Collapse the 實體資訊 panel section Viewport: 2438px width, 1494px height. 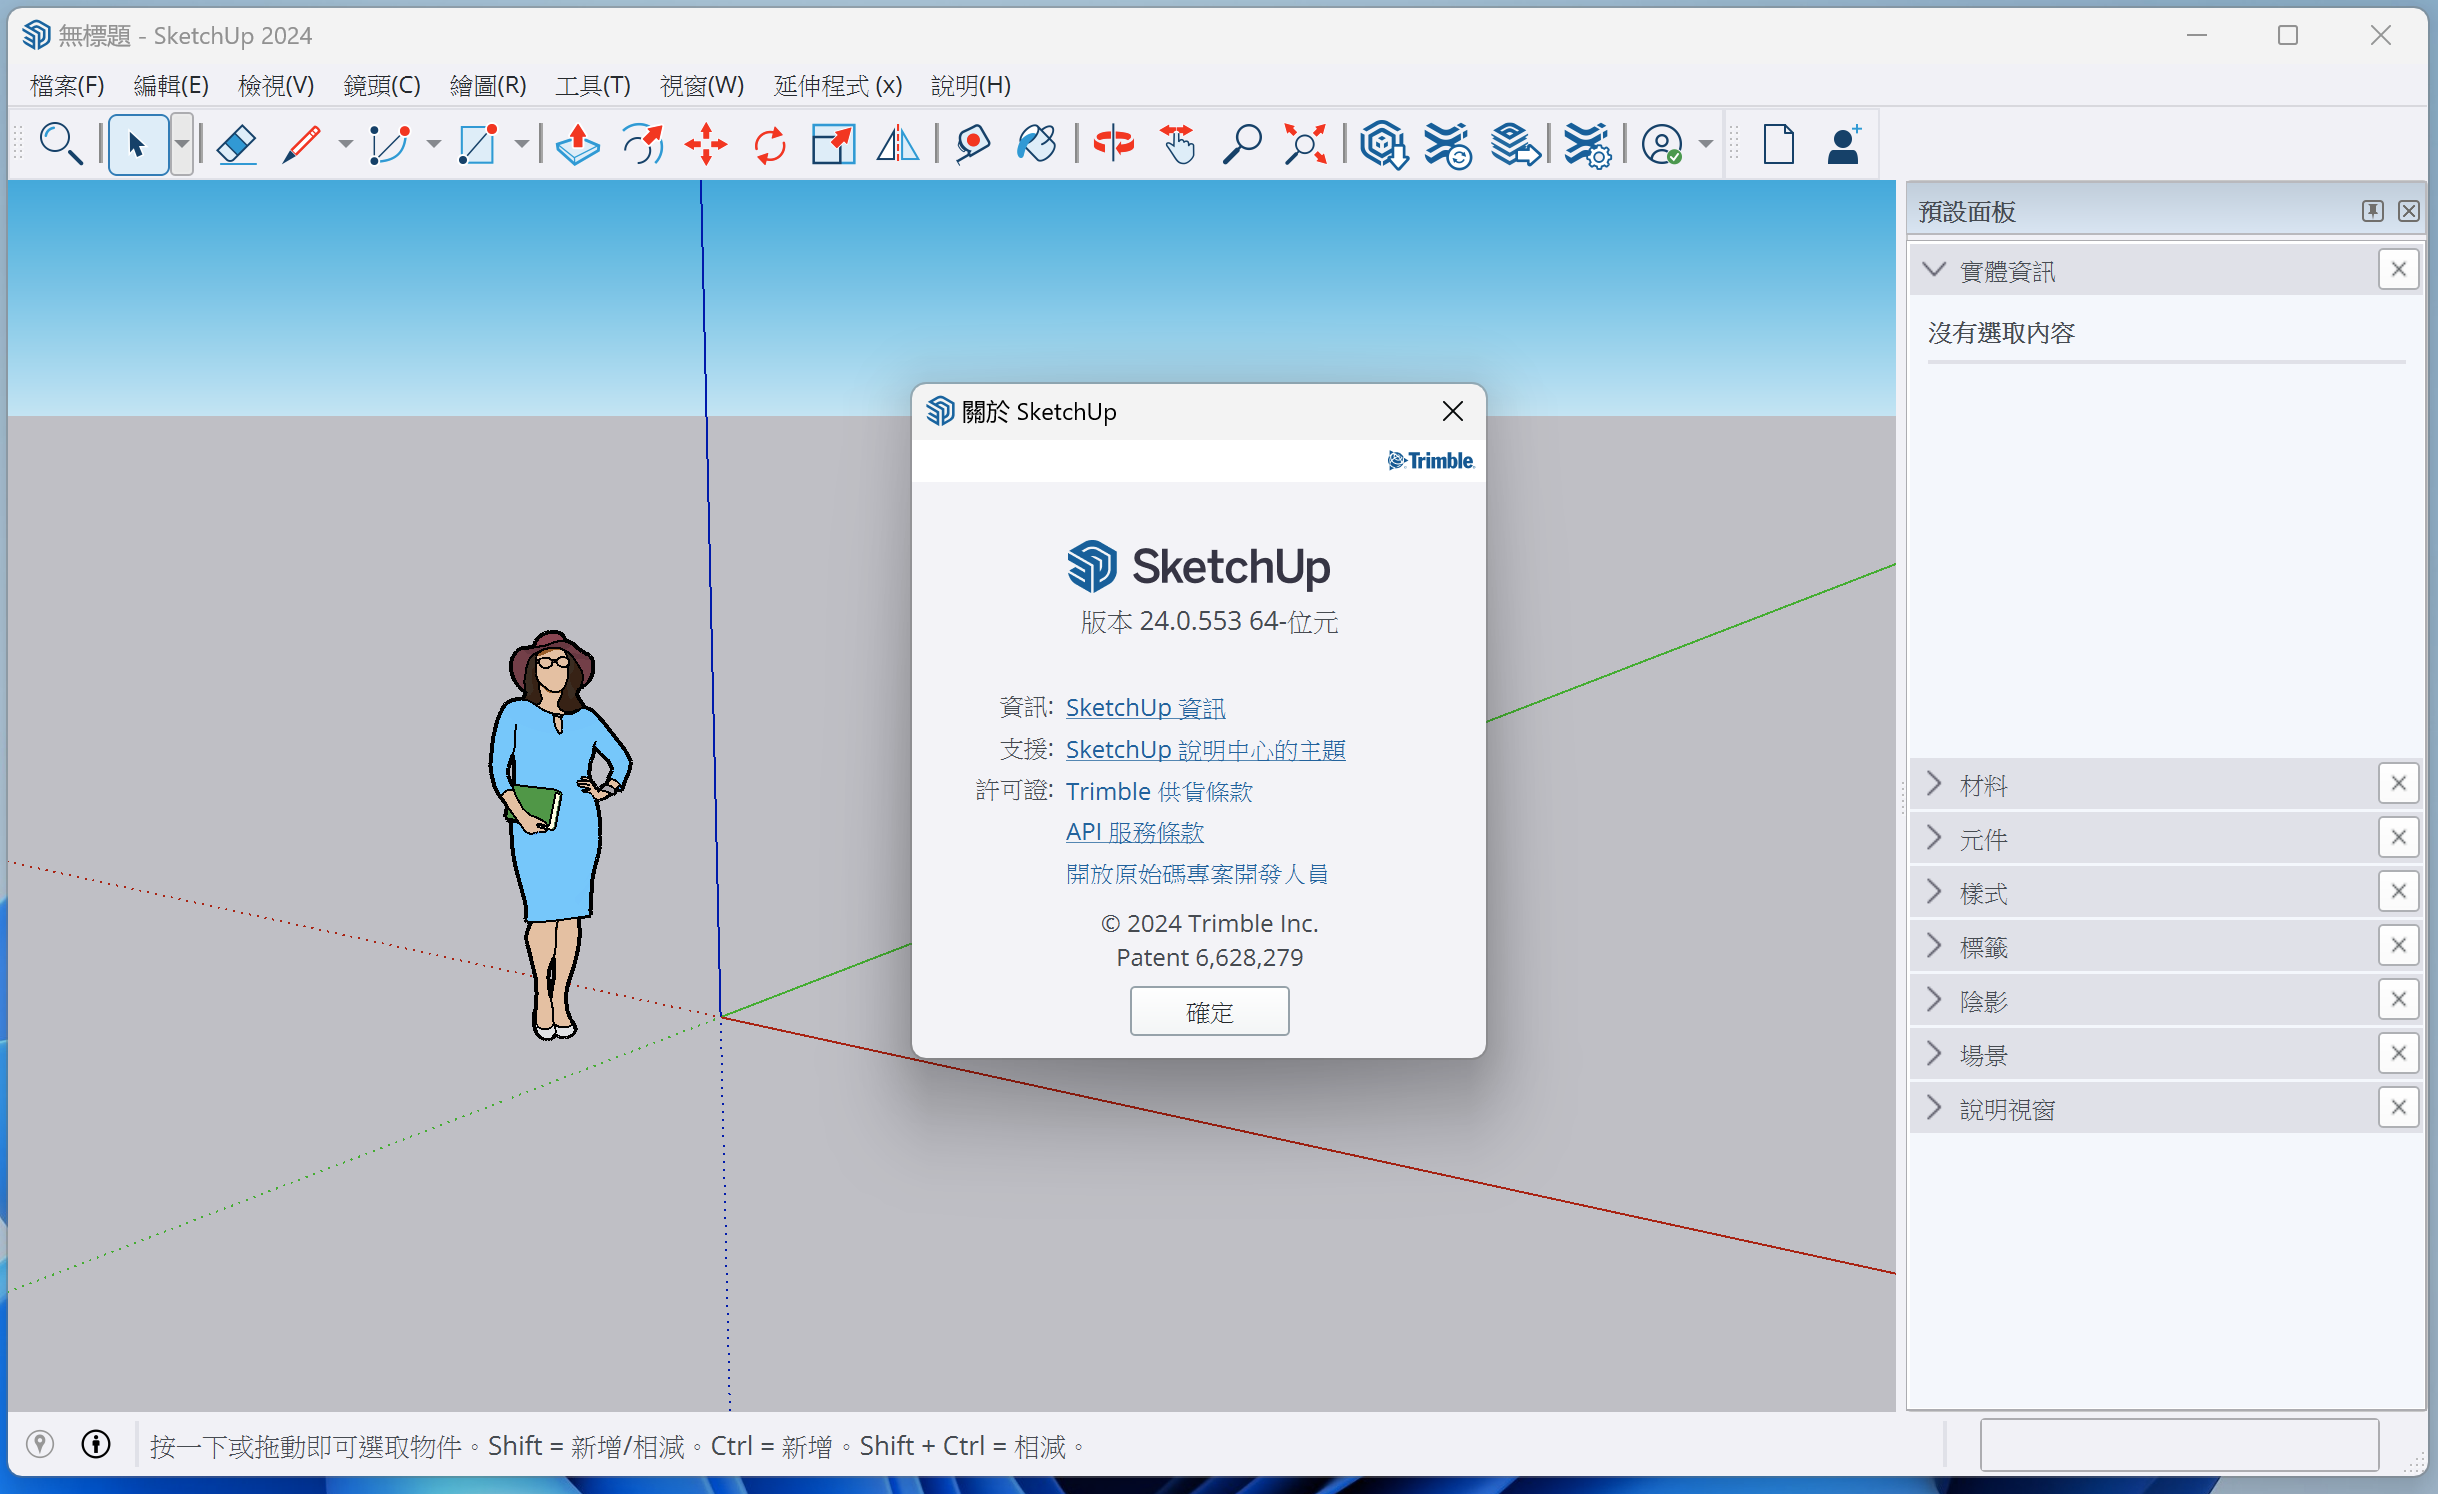(1934, 270)
